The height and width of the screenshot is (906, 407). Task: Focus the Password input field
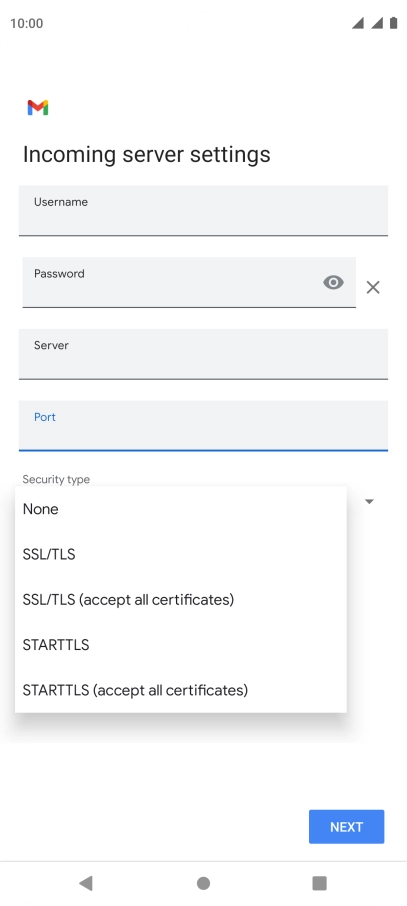[x=189, y=282]
